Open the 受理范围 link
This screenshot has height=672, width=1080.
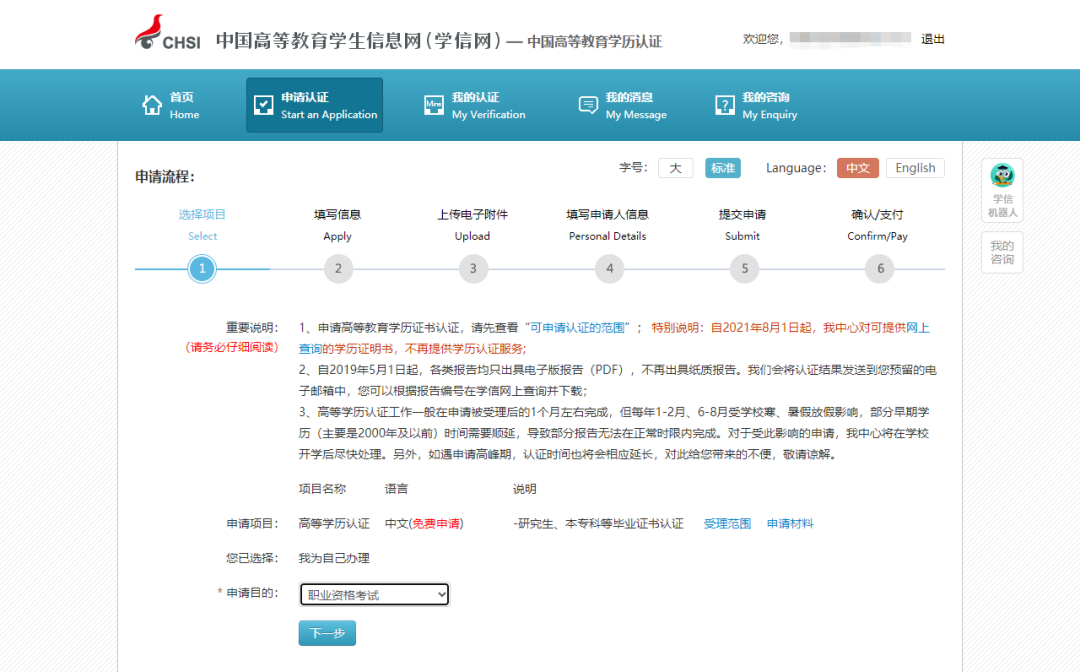(726, 522)
